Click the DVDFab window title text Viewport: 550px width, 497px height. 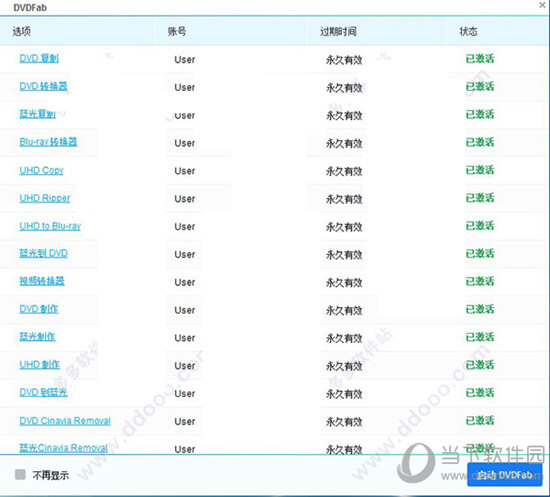30,7
